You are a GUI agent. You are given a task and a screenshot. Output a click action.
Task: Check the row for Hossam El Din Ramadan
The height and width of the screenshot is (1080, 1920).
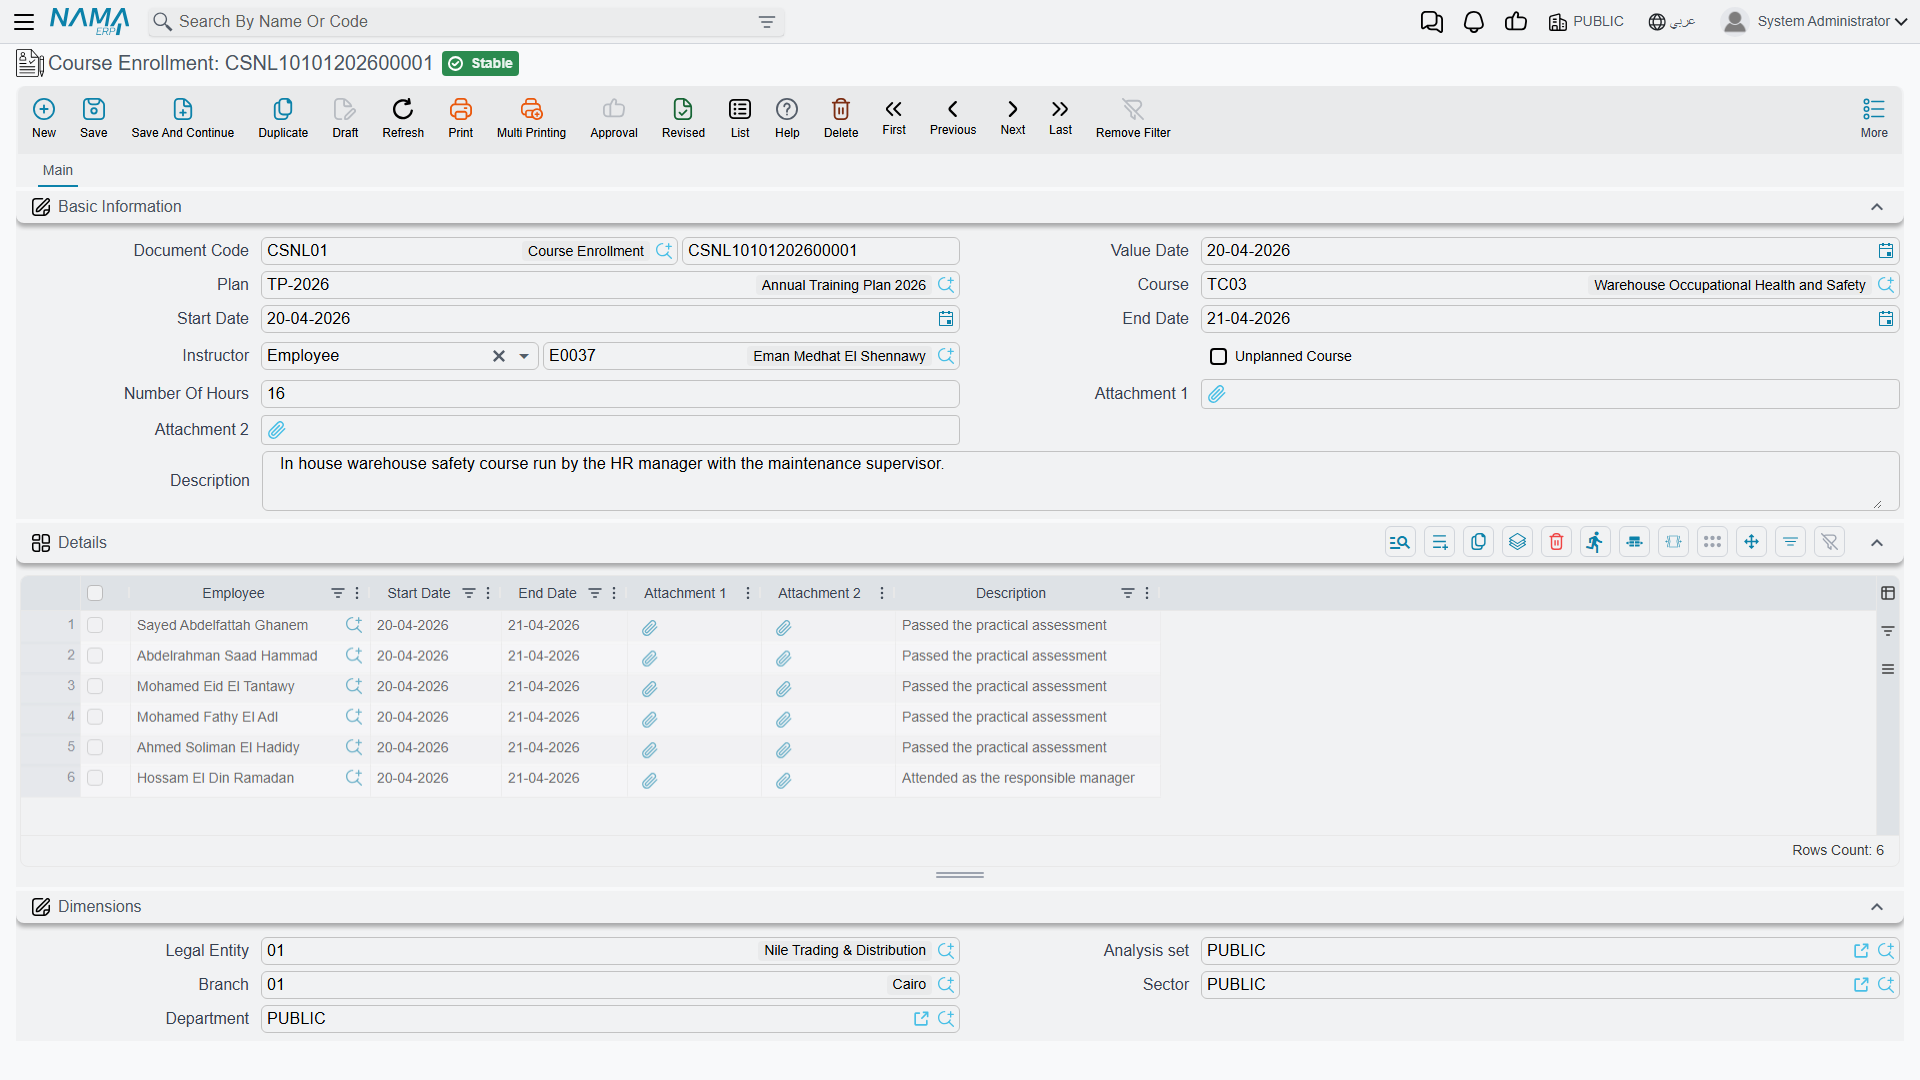pyautogui.click(x=95, y=778)
